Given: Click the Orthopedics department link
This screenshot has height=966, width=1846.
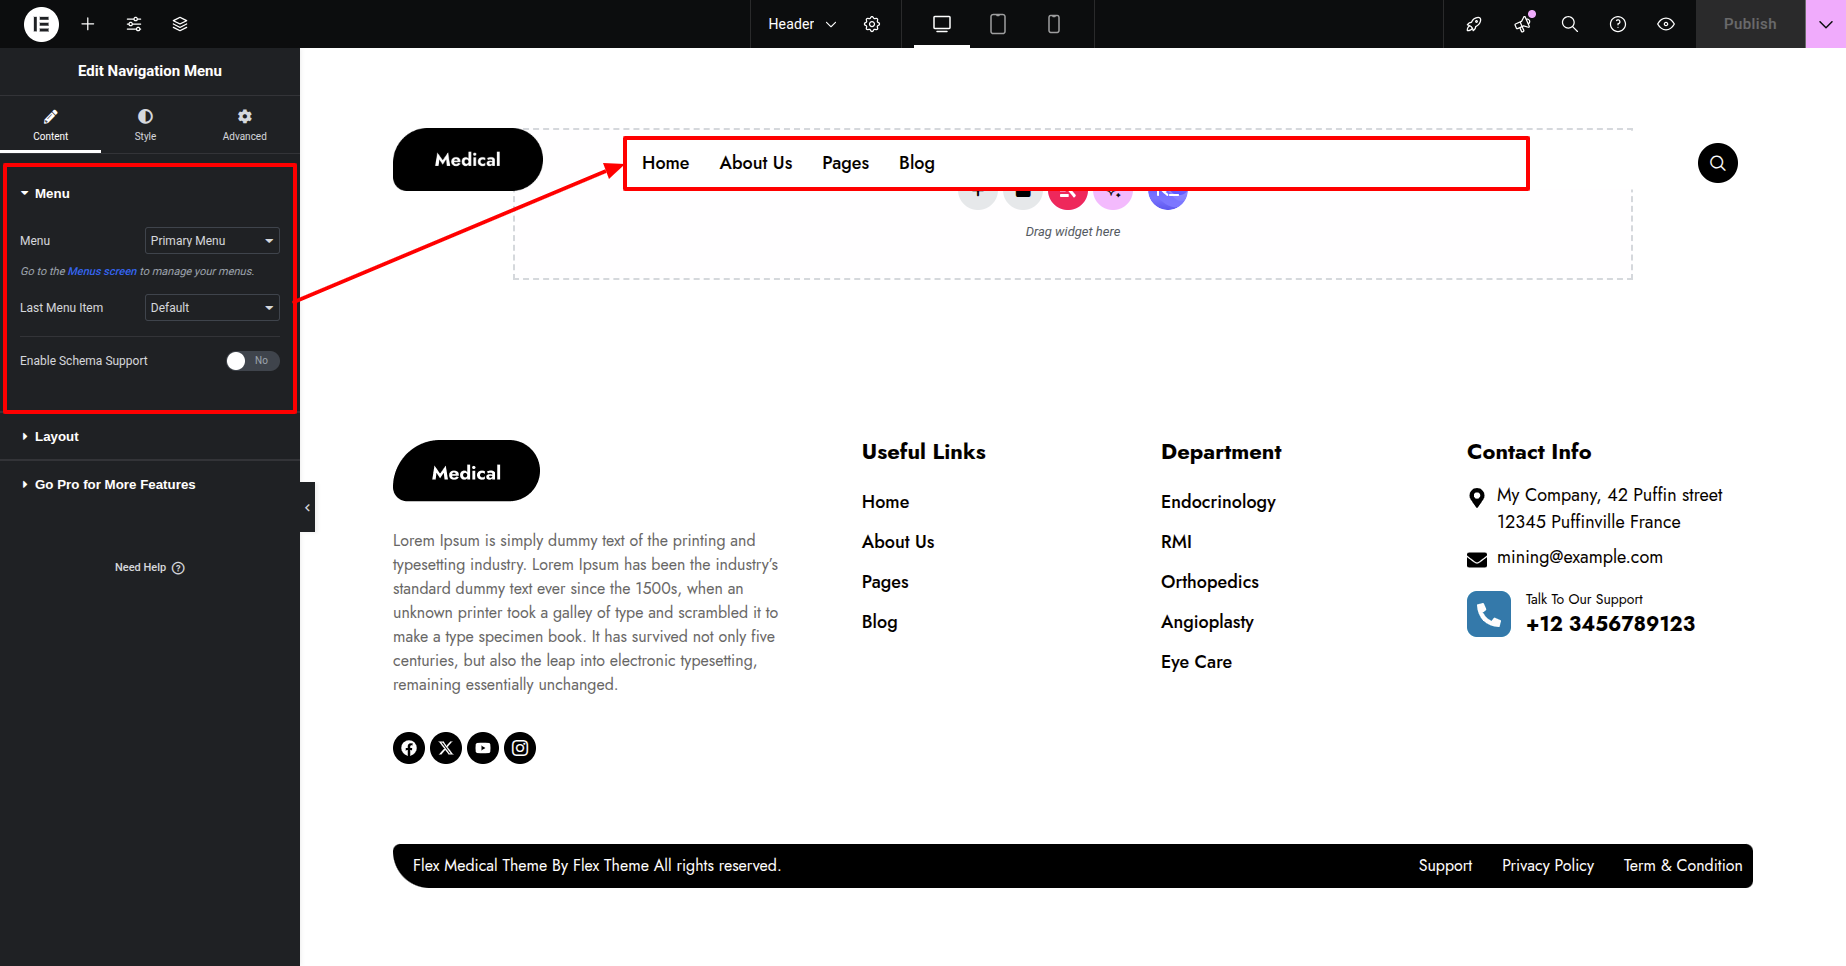Looking at the screenshot, I should pyautogui.click(x=1210, y=582).
